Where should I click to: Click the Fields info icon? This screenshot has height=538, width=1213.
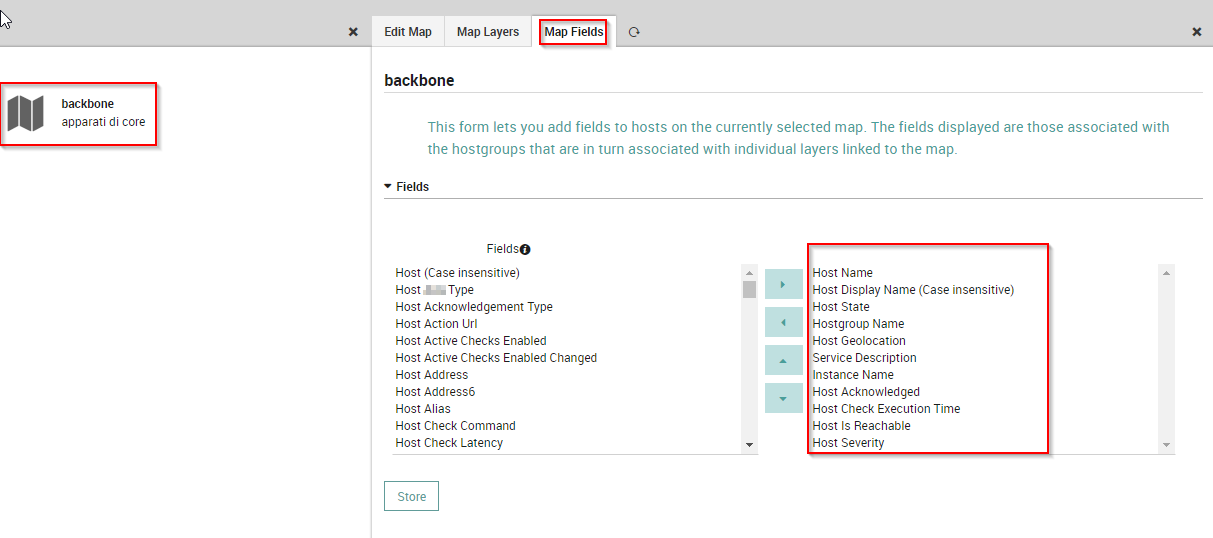[525, 249]
